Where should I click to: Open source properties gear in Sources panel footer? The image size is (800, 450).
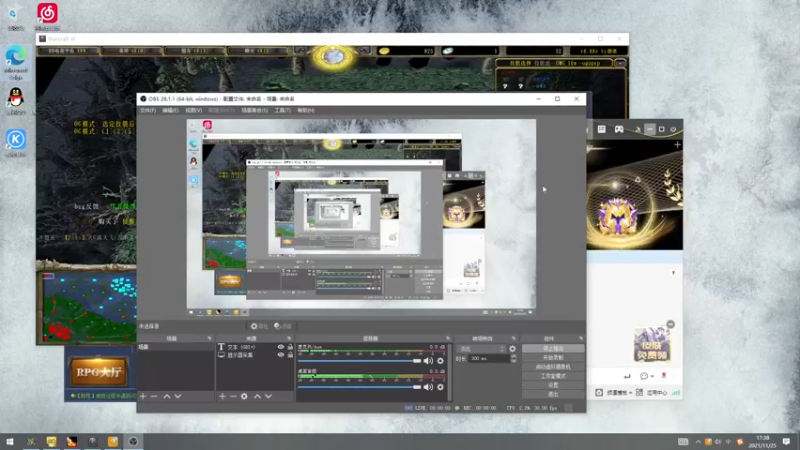(x=244, y=396)
